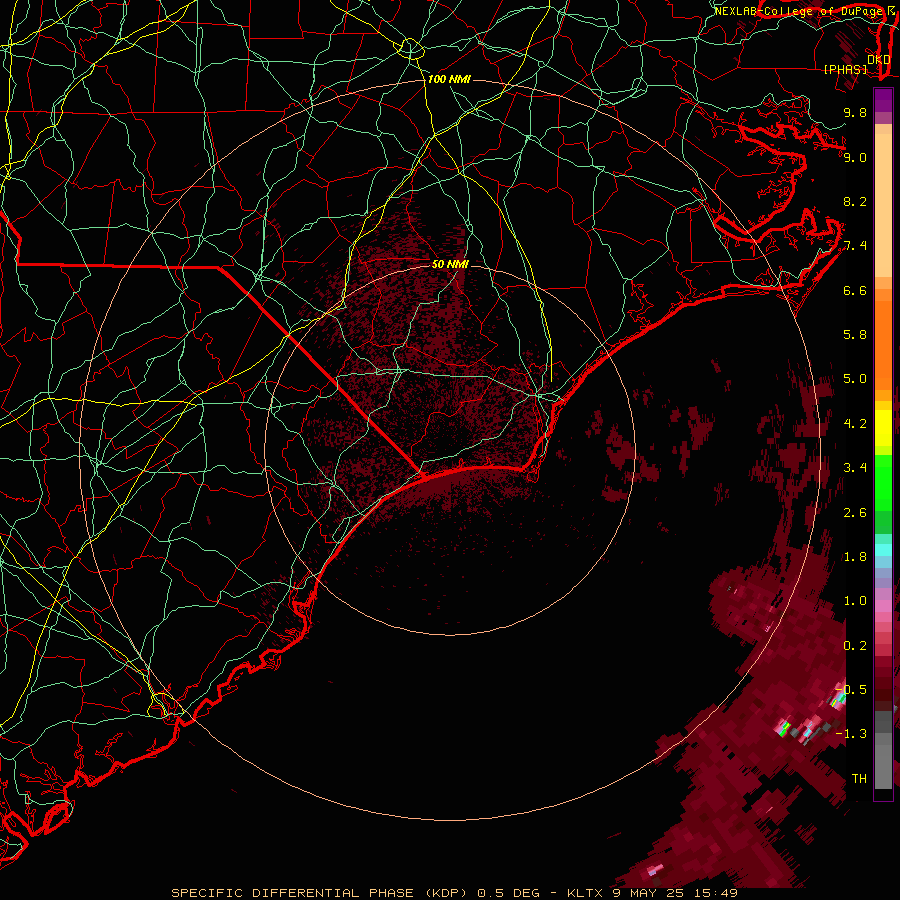Click the SPECIFIC DIFFERENTIAL PHASE (KDP) caption text
This screenshot has height=900, width=900.
(x=319, y=893)
